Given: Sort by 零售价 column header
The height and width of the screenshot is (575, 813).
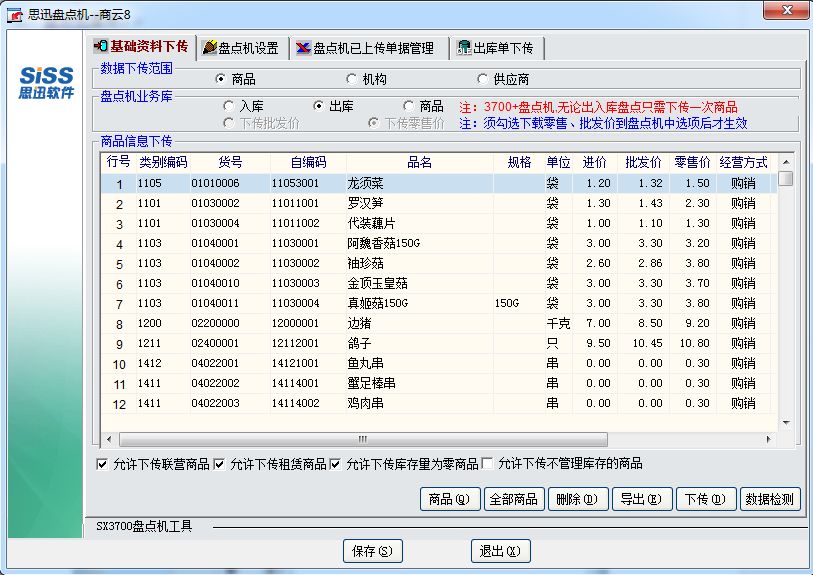Looking at the screenshot, I should [x=692, y=162].
